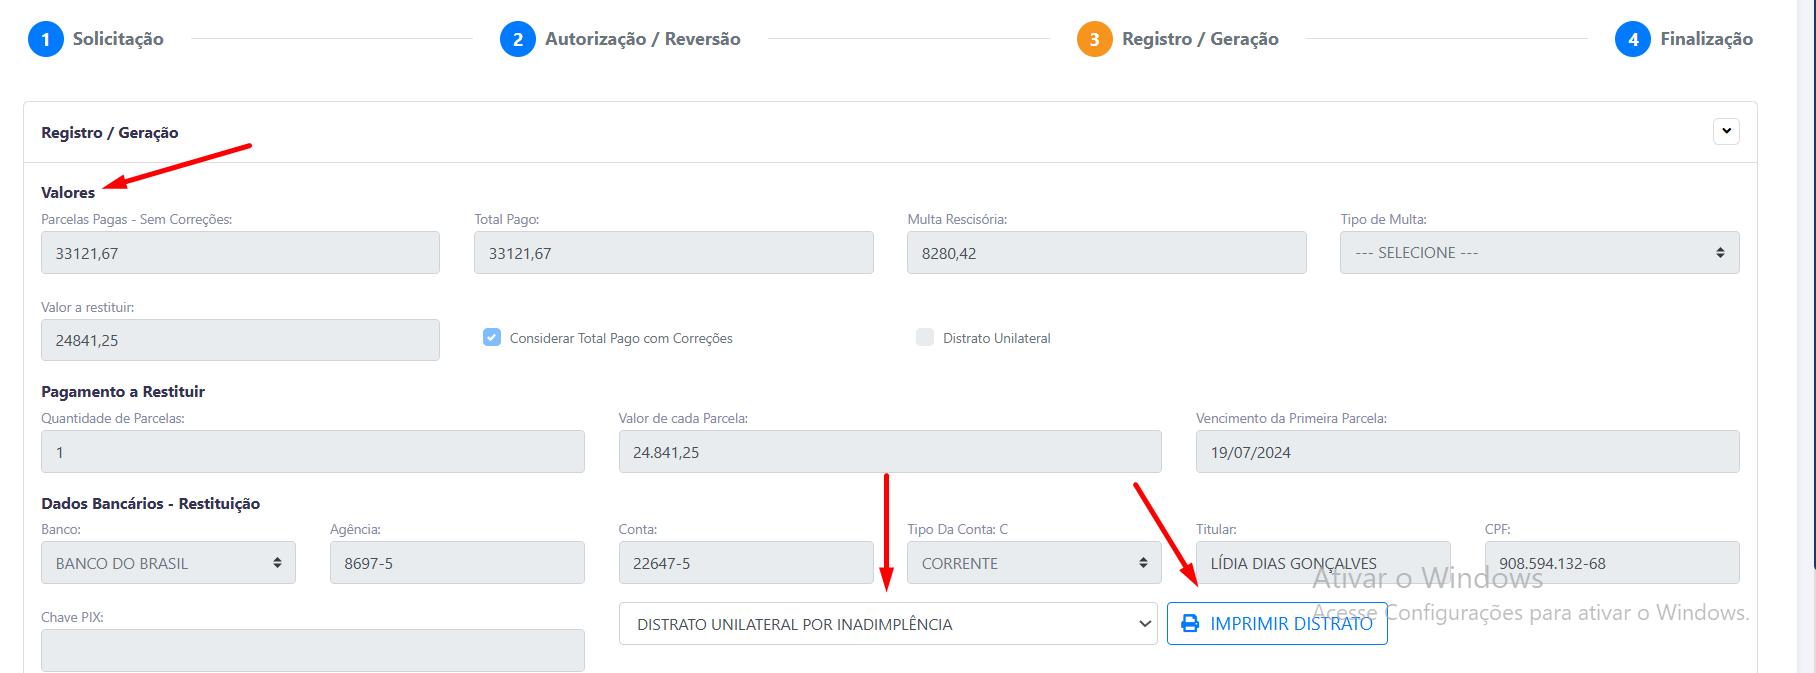Click the Valor de cada Parcela field
Viewport: 1816px width, 673px height.
(x=890, y=452)
